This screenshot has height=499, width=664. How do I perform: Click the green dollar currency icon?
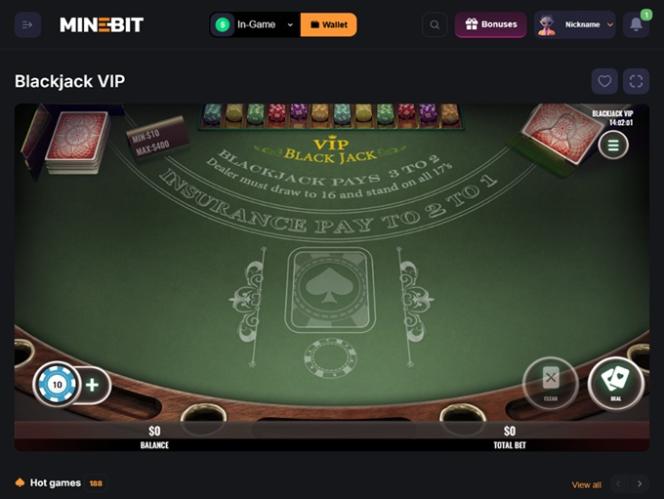[x=223, y=25]
